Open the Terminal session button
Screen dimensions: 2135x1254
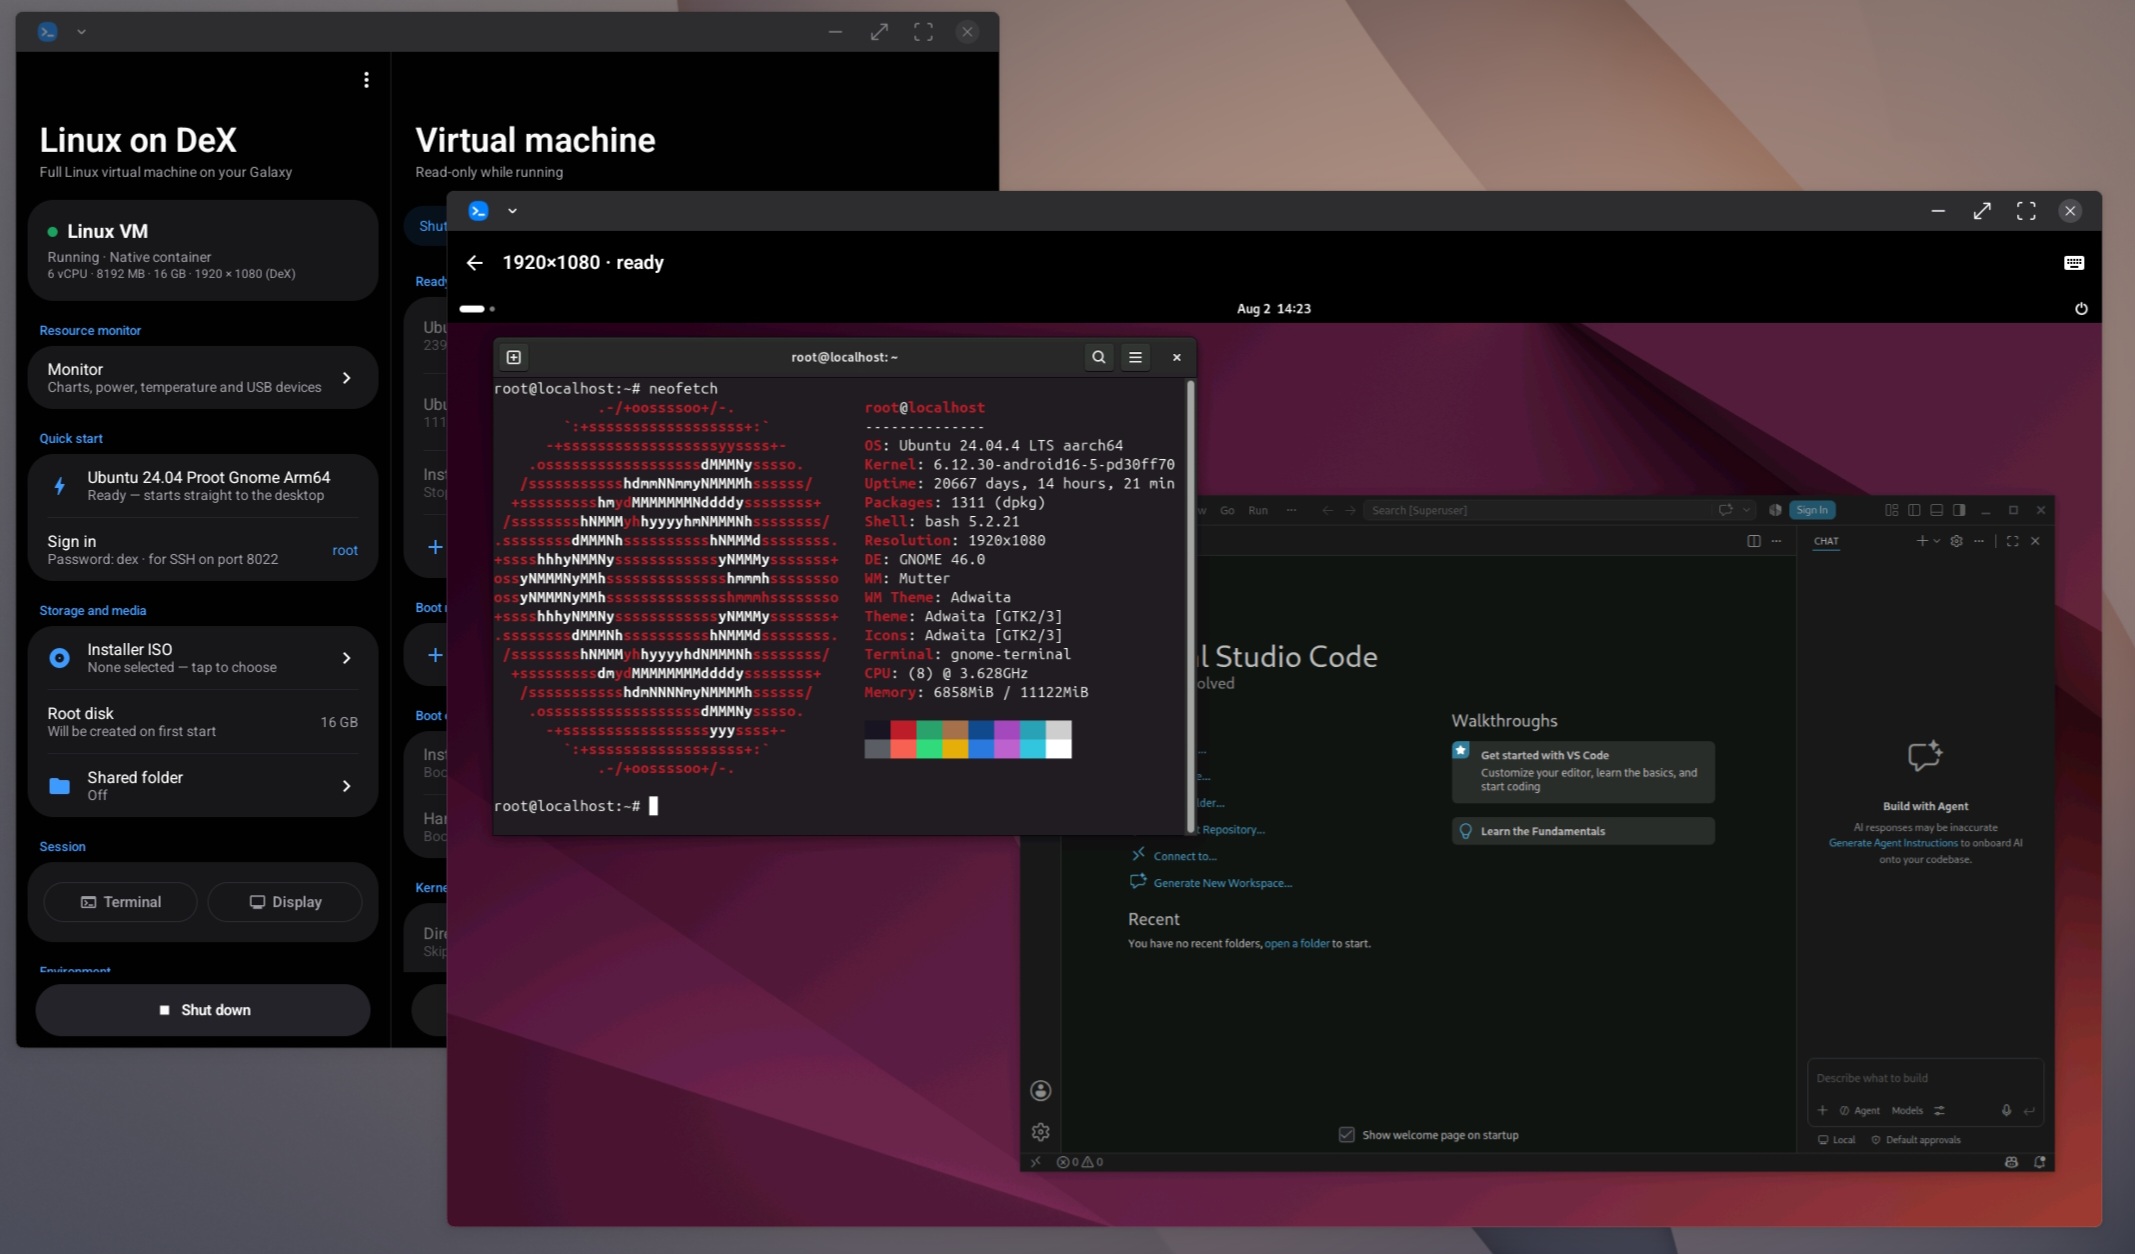120,902
